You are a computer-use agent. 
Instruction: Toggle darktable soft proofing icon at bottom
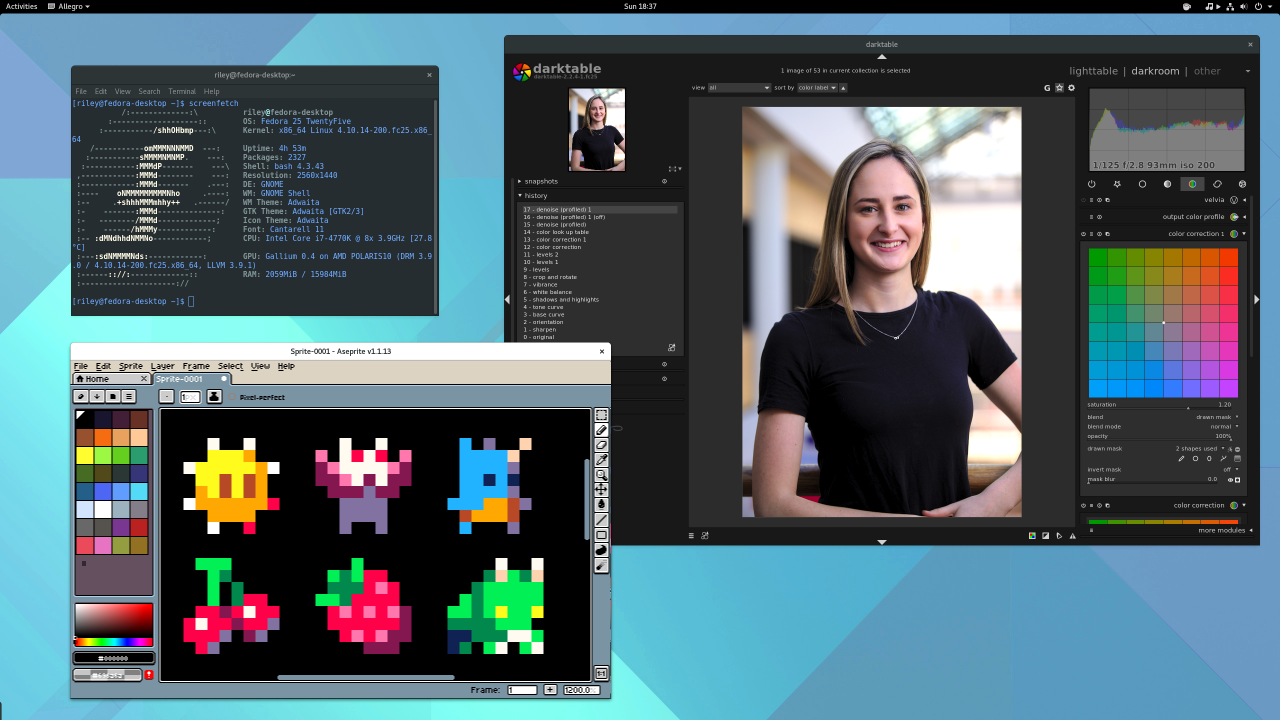(x=1059, y=536)
